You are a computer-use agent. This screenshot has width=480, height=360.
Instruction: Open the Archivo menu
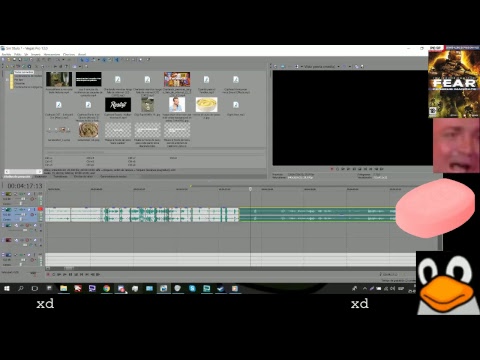(6, 54)
